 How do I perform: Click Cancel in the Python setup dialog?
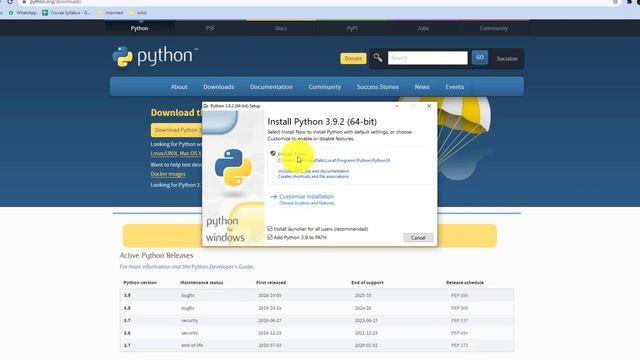point(418,238)
